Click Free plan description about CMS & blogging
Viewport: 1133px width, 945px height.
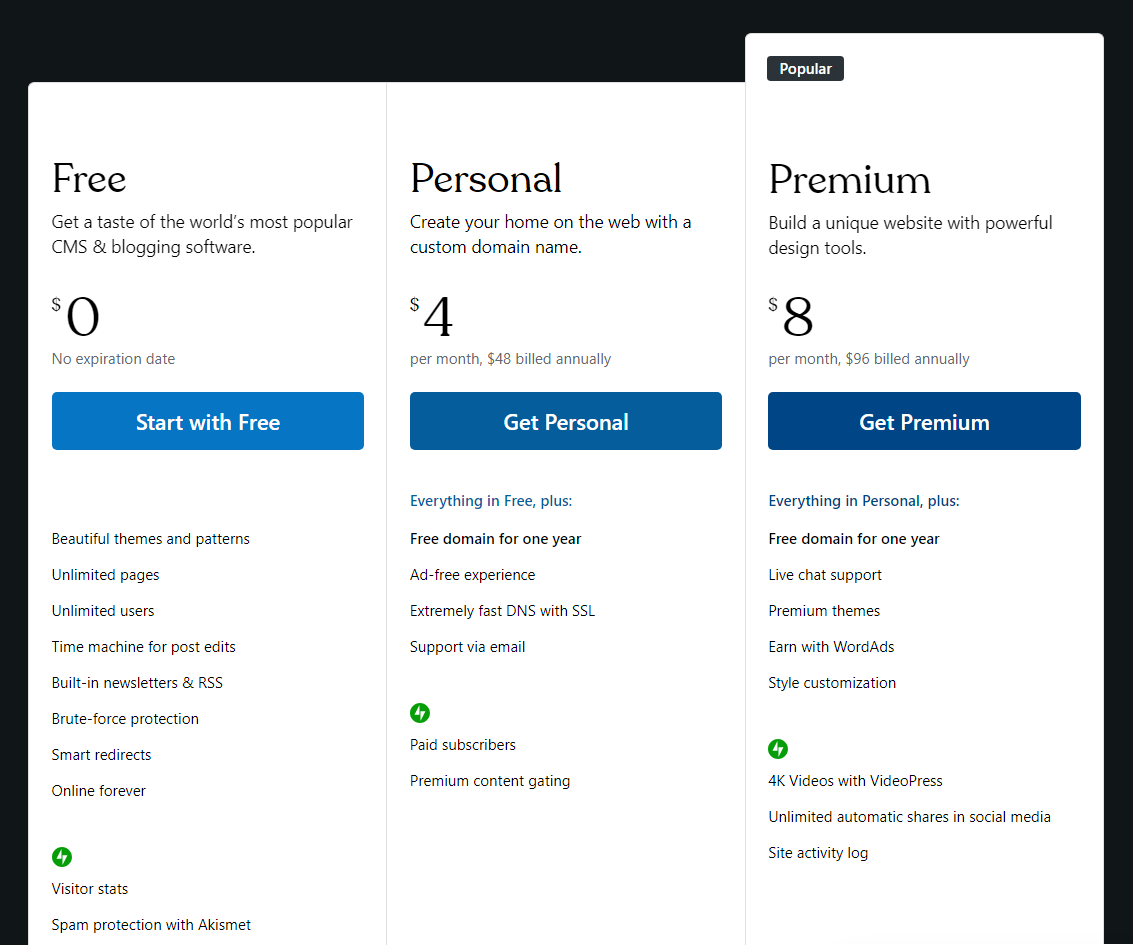[x=202, y=234]
